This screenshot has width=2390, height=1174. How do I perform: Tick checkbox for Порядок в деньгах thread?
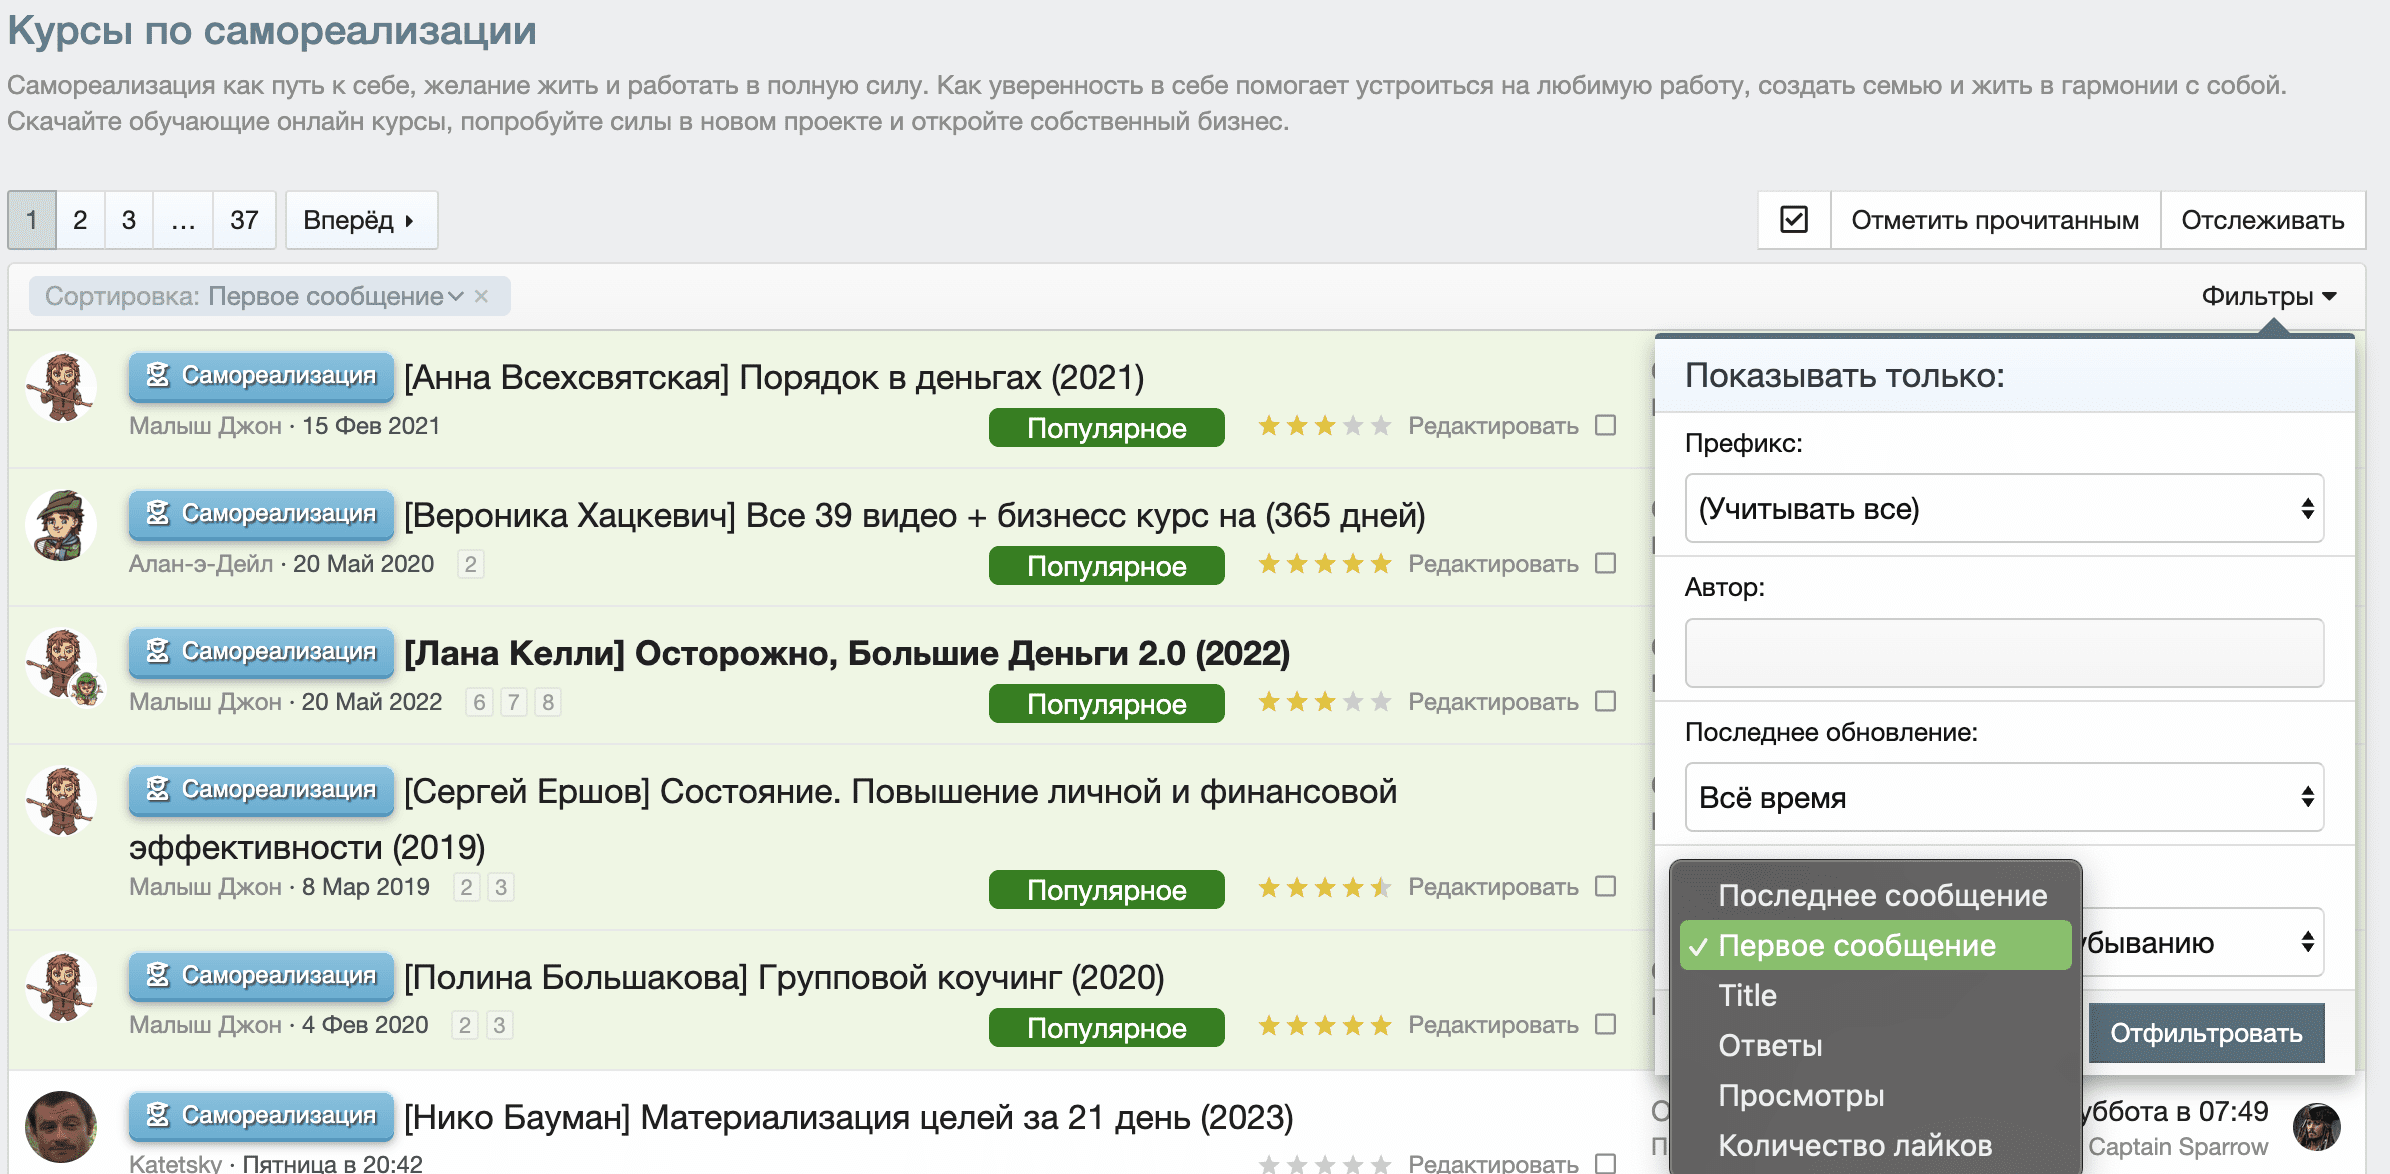[x=1606, y=425]
